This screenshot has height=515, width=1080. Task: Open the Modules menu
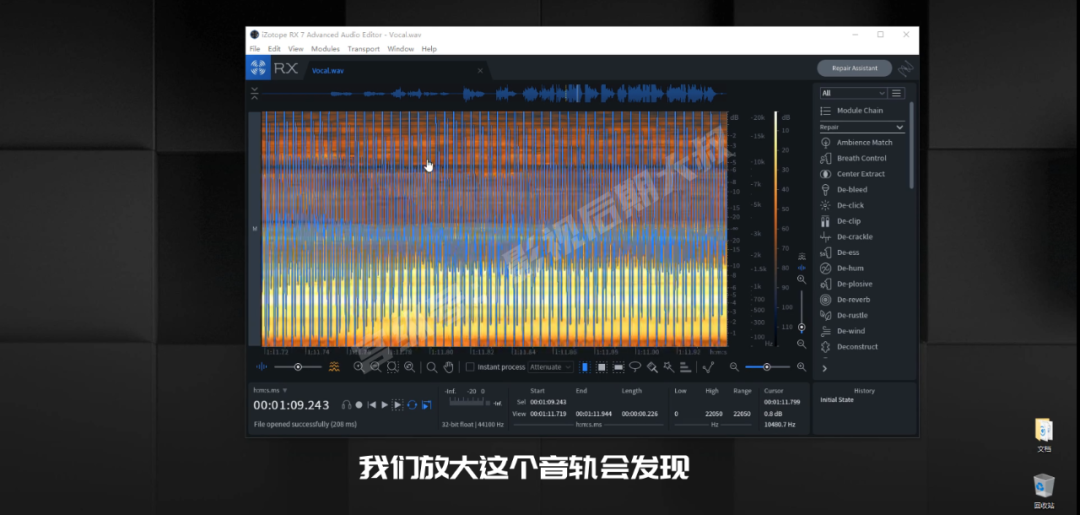click(325, 49)
